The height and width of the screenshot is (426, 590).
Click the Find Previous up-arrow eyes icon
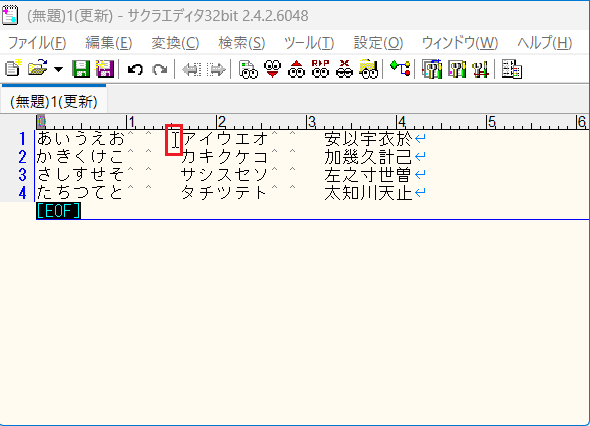[x=297, y=69]
